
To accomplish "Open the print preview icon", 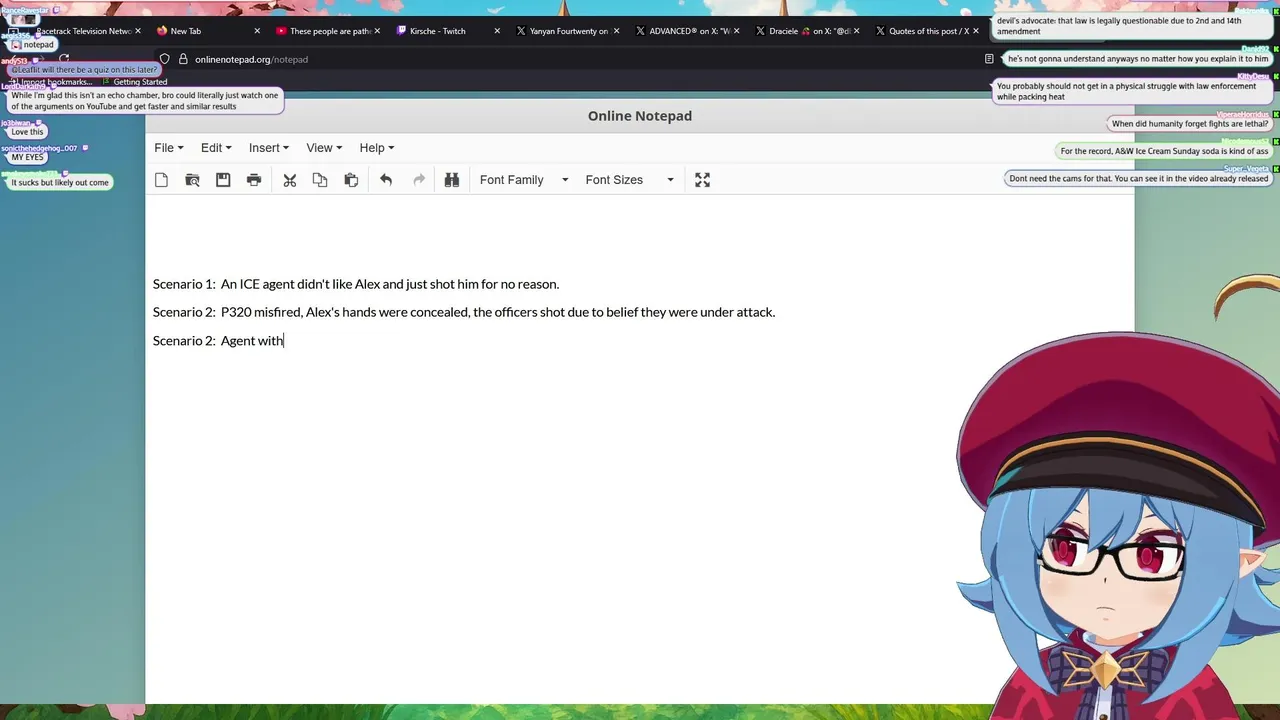I will pos(193,180).
